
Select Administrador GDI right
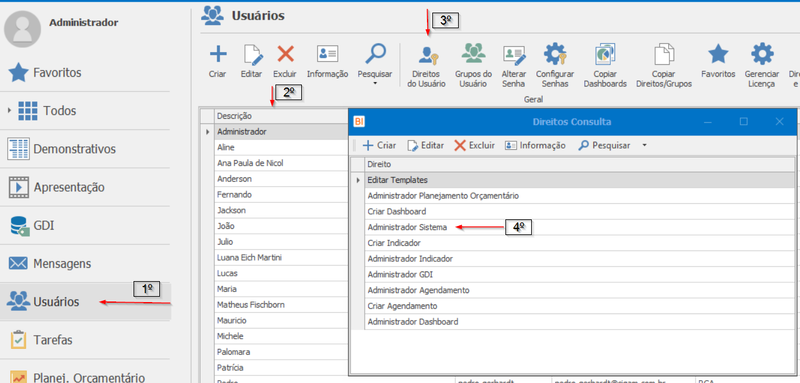point(580,275)
